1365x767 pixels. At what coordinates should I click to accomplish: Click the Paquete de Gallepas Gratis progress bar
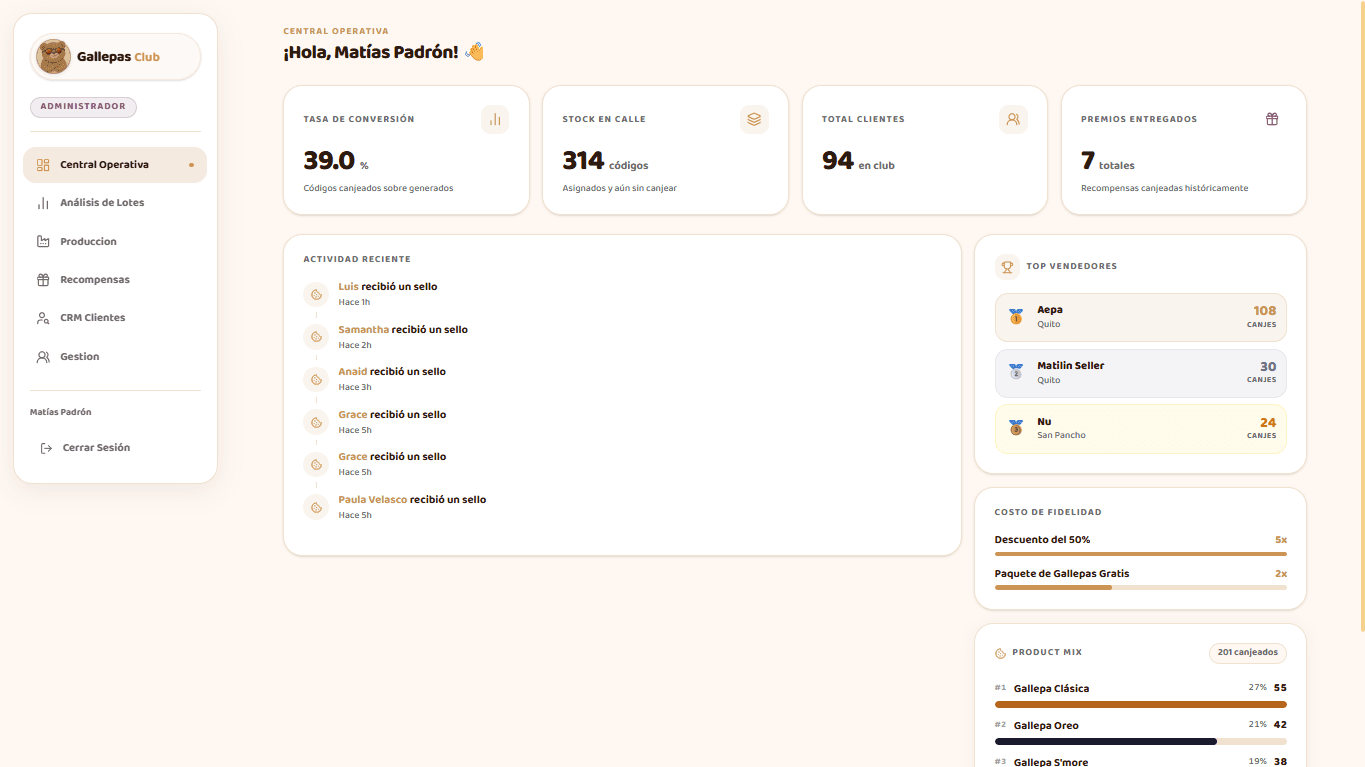[x=1140, y=588]
